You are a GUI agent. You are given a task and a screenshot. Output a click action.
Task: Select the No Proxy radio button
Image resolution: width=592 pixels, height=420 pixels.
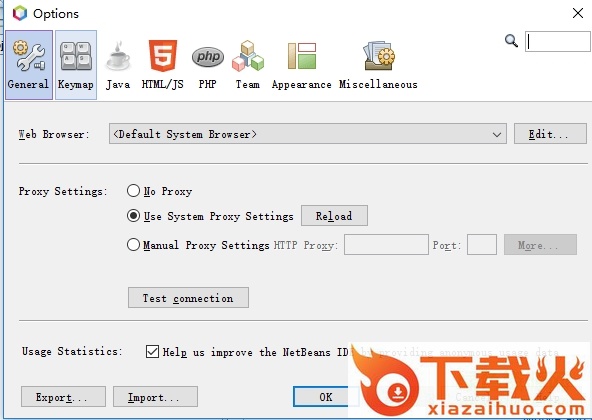pyautogui.click(x=133, y=191)
